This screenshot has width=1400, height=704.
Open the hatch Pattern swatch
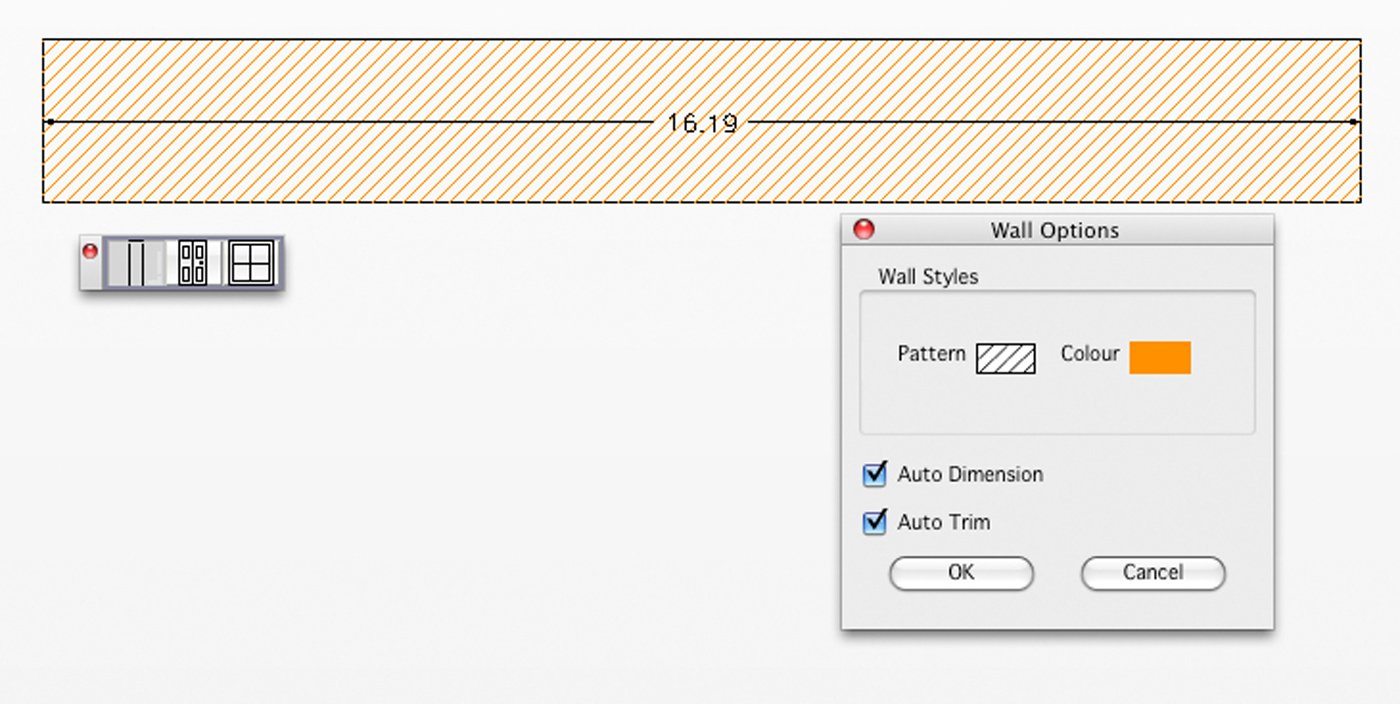click(1005, 358)
